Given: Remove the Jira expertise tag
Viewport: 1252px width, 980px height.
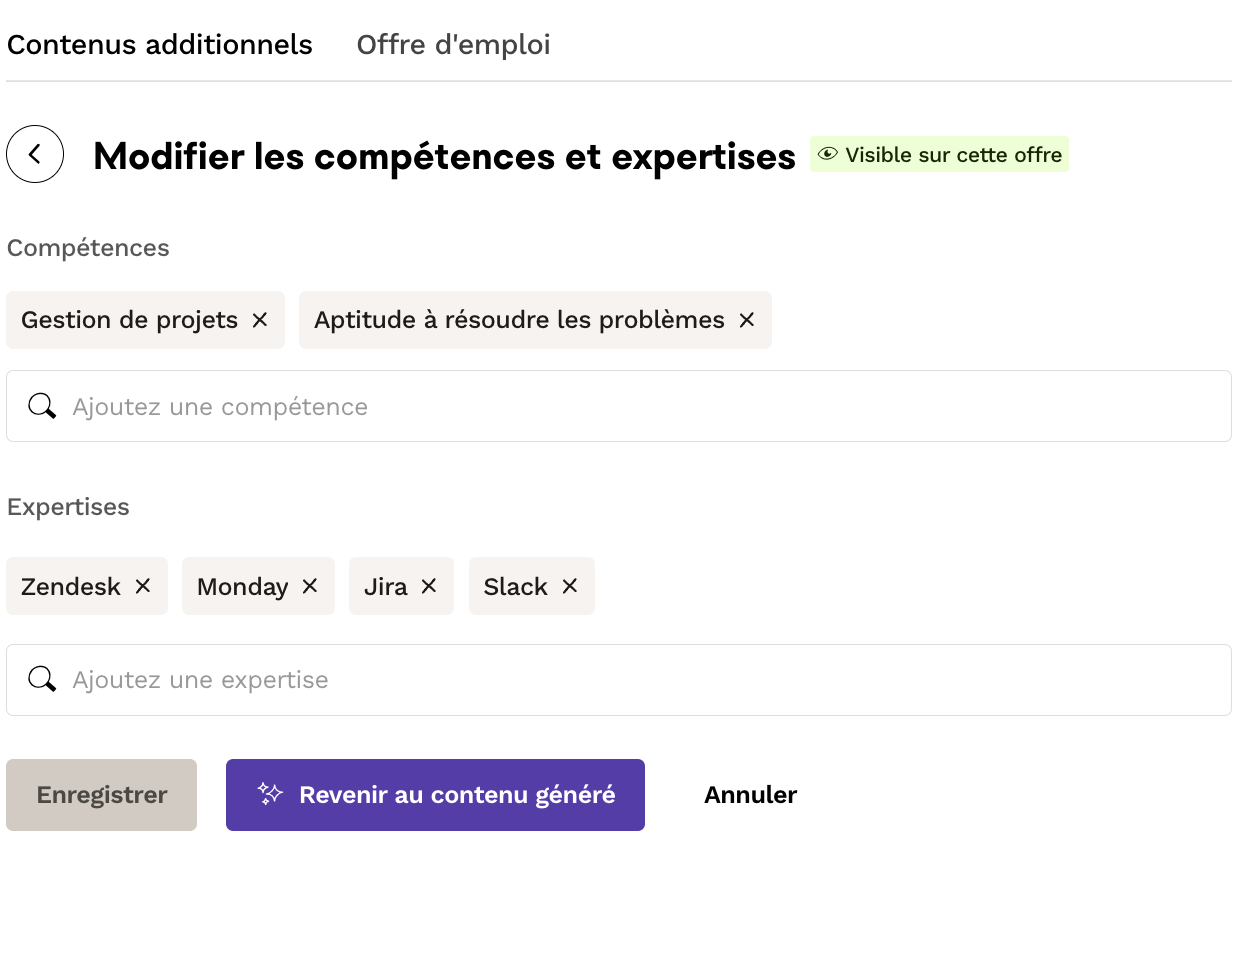Looking at the screenshot, I should (429, 586).
